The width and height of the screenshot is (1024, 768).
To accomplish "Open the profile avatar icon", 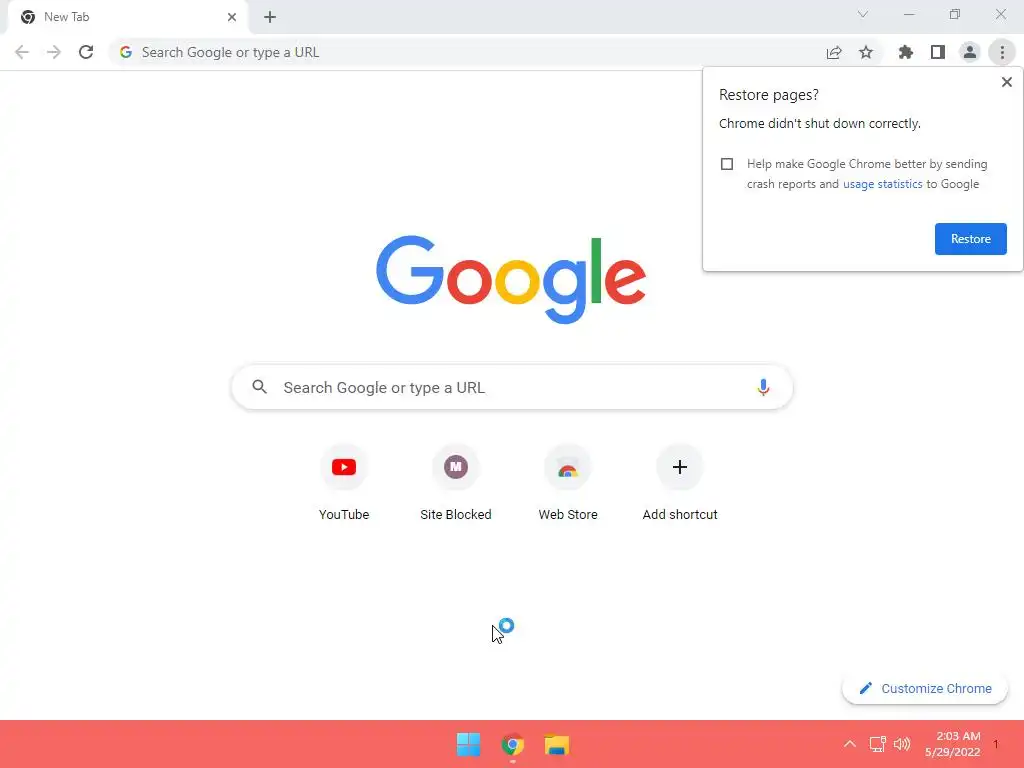I will 970,52.
